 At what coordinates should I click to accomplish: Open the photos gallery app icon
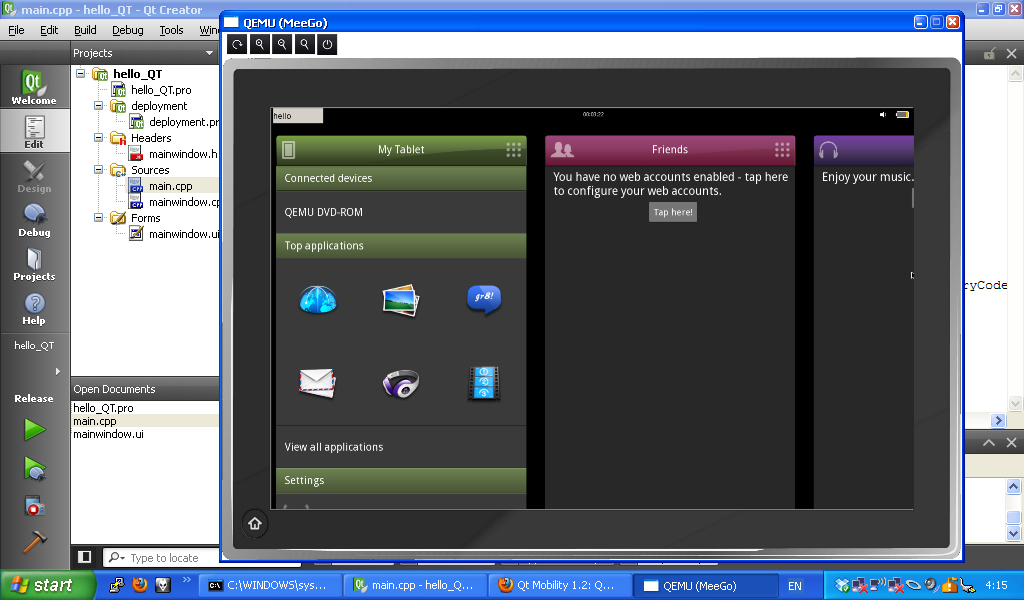pyautogui.click(x=400, y=300)
